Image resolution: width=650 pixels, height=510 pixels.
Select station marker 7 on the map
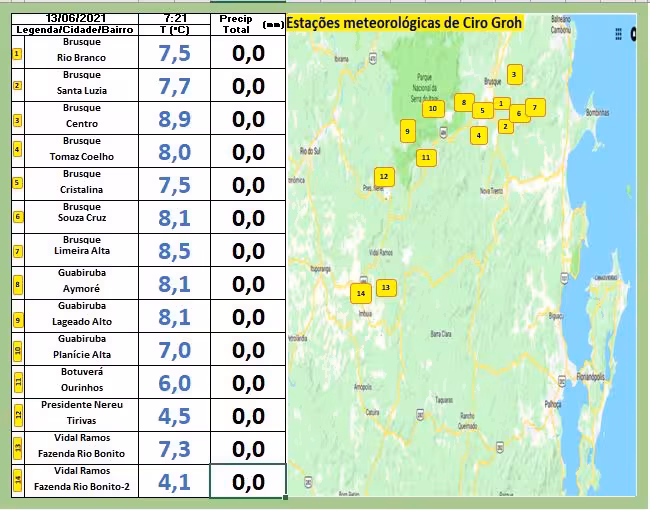(x=535, y=108)
